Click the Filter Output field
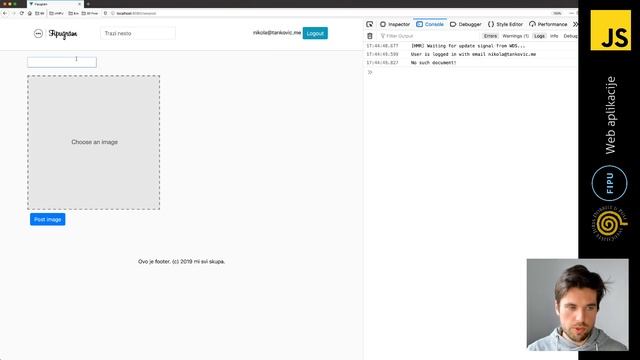640x360 pixels. click(x=429, y=36)
